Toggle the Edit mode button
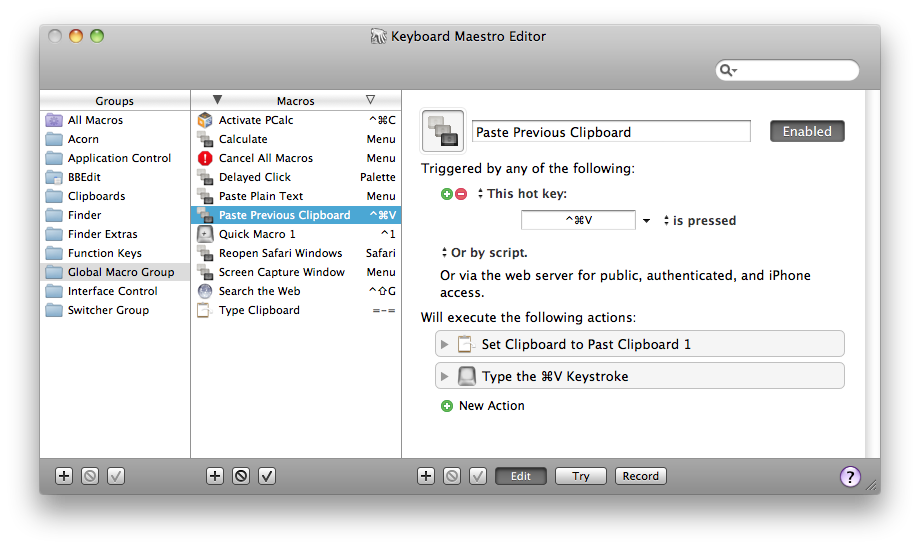The image size is (920, 549). coord(520,476)
